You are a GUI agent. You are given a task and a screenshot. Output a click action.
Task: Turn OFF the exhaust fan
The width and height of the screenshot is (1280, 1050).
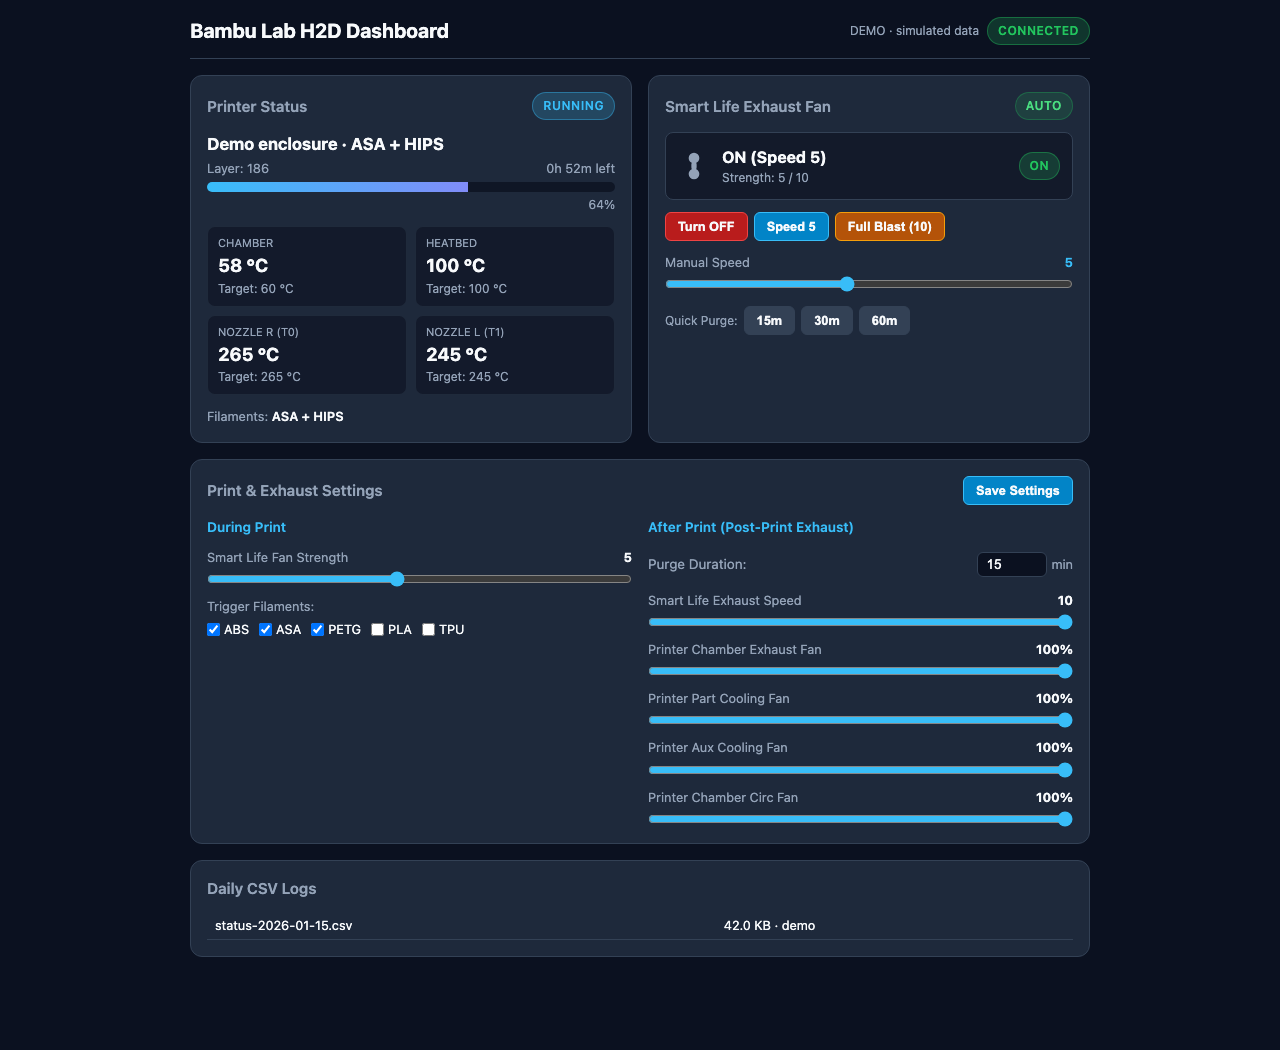pyautogui.click(x=706, y=226)
